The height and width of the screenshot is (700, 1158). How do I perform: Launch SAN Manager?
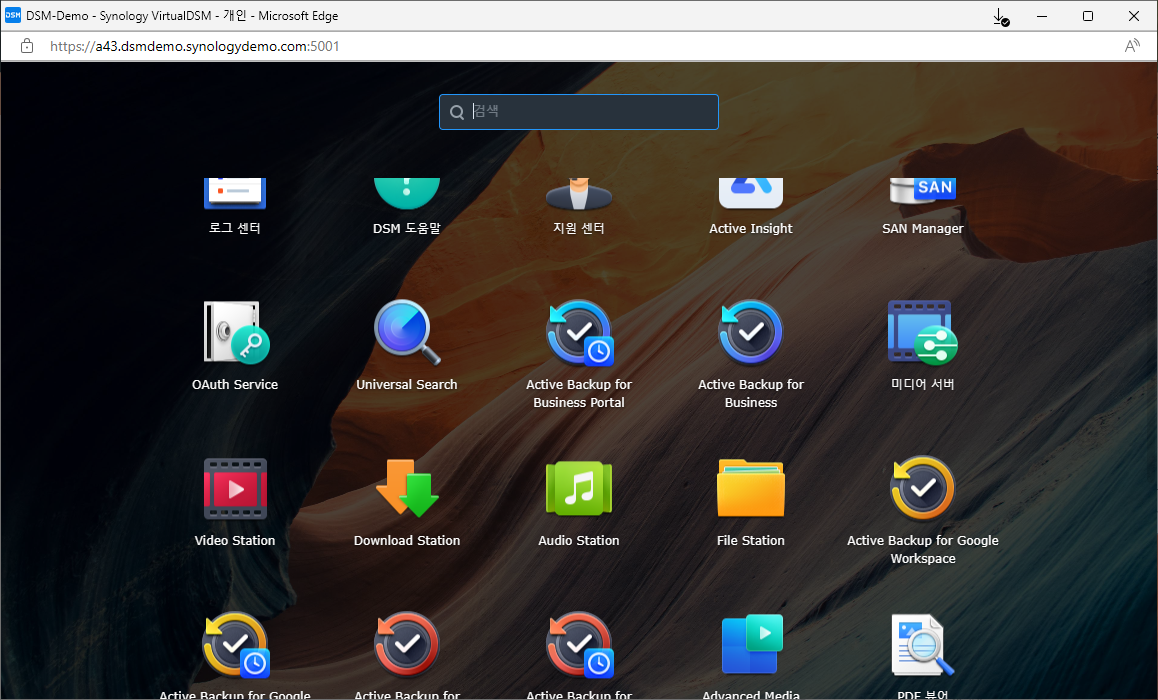[x=922, y=191]
